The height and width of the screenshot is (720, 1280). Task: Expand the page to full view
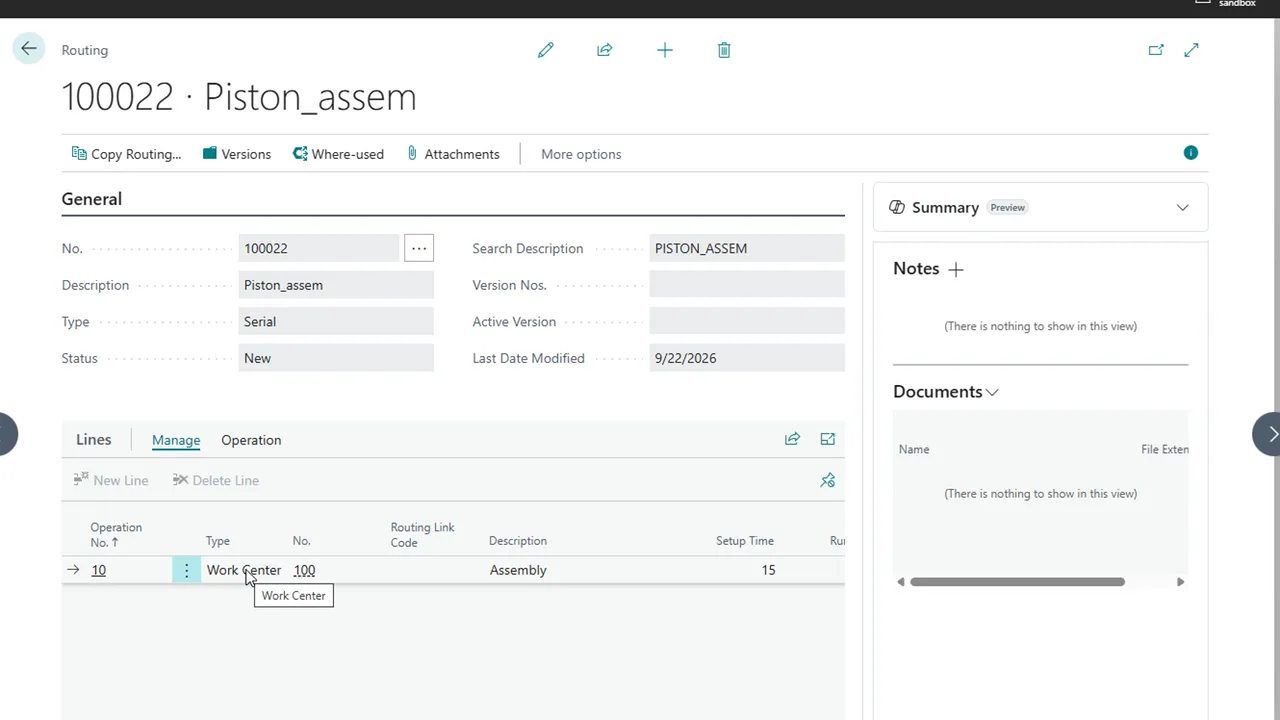tap(1191, 50)
